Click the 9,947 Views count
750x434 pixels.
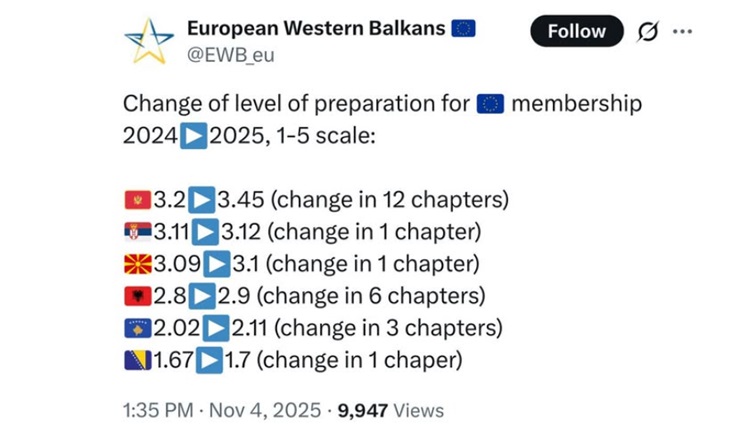tap(391, 410)
